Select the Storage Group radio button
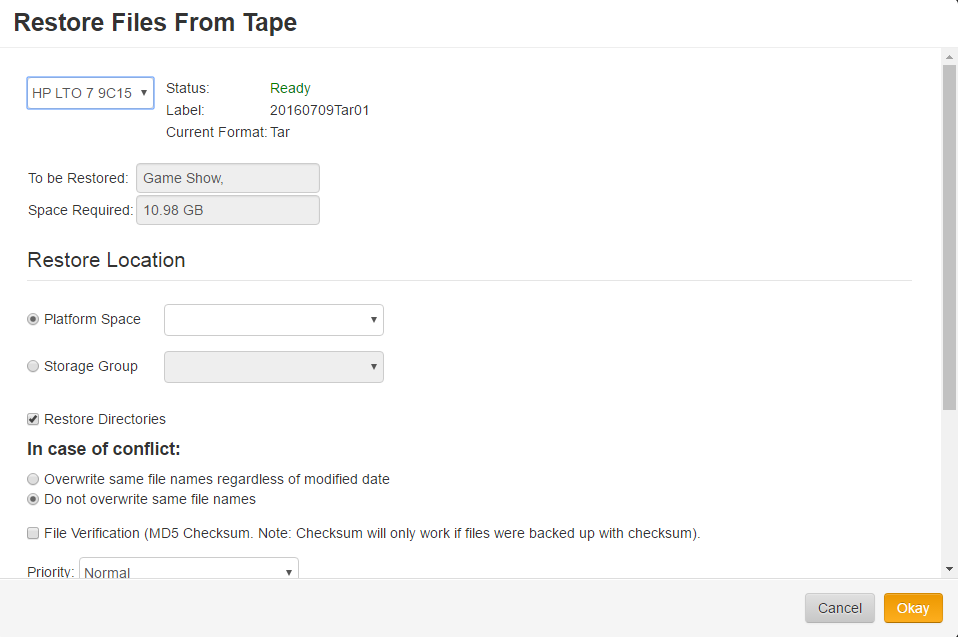Screen dimensions: 958x637 click(x=33, y=366)
